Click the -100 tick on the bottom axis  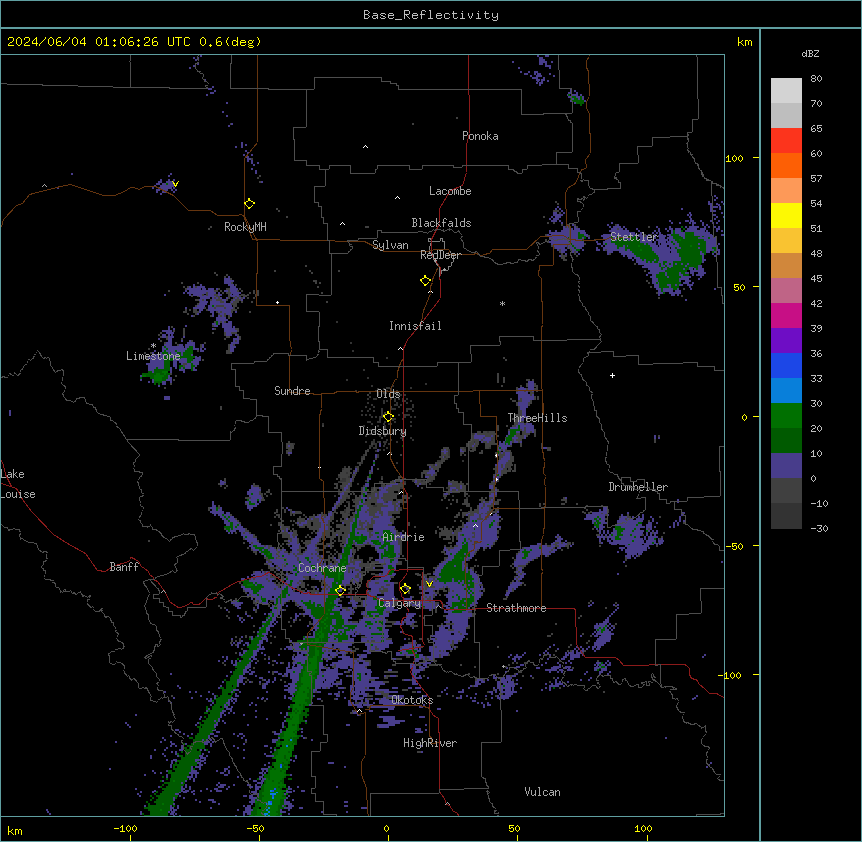[125, 828]
